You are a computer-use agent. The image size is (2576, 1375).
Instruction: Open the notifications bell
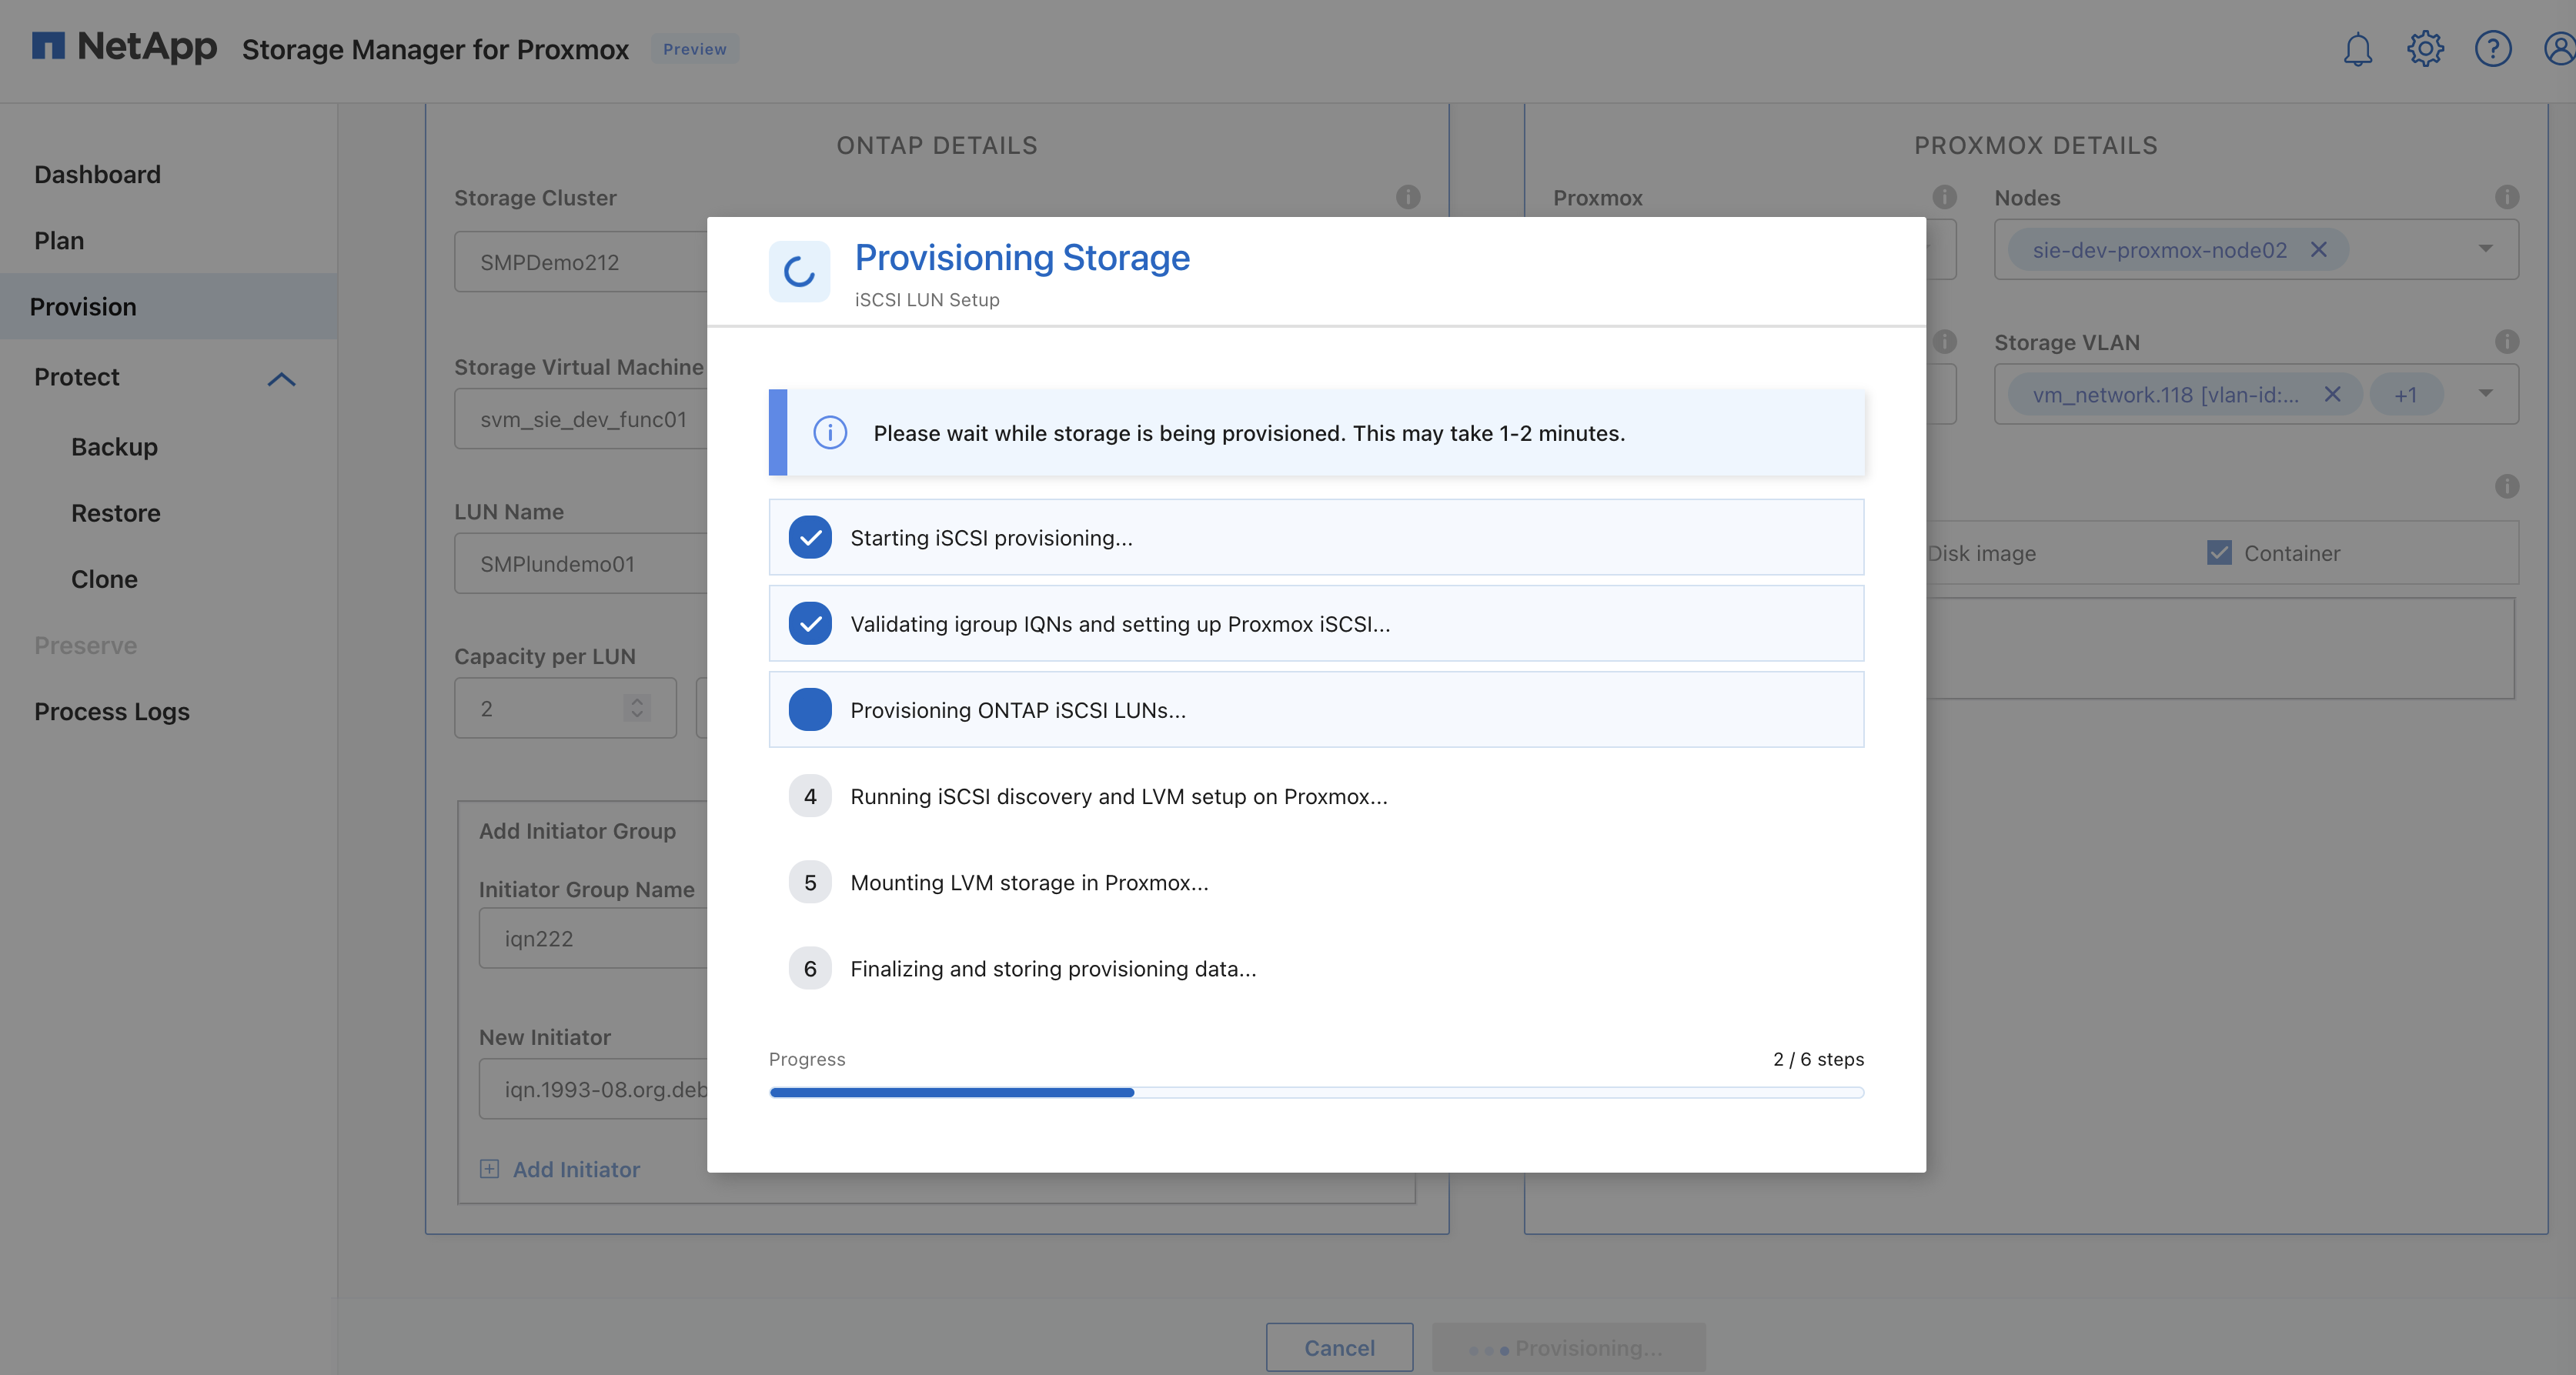2357,47
